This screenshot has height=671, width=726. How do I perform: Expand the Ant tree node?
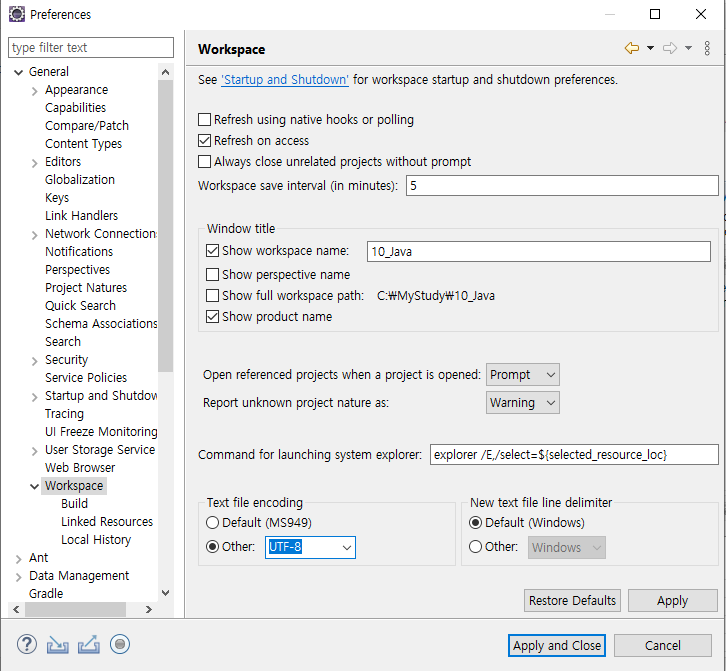click(19, 559)
